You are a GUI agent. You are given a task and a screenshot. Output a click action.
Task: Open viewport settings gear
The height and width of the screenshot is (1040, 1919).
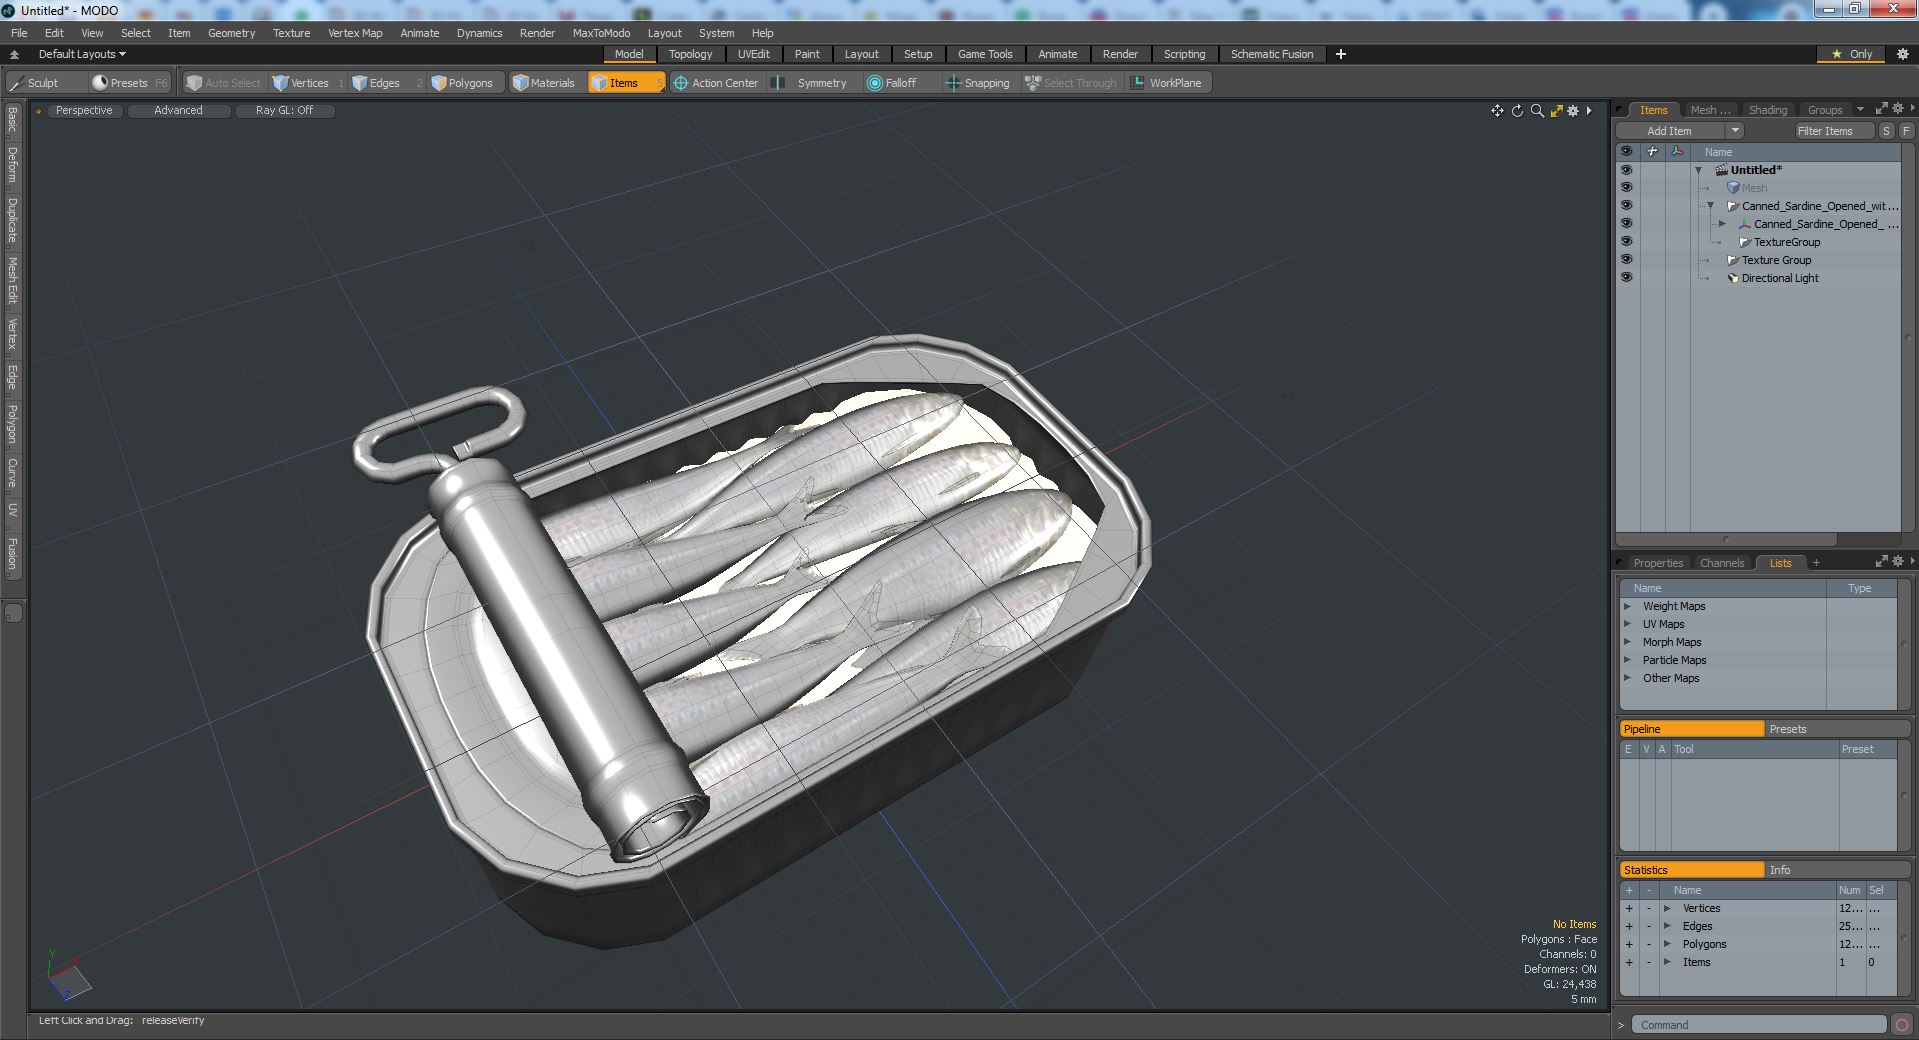coord(1573,111)
